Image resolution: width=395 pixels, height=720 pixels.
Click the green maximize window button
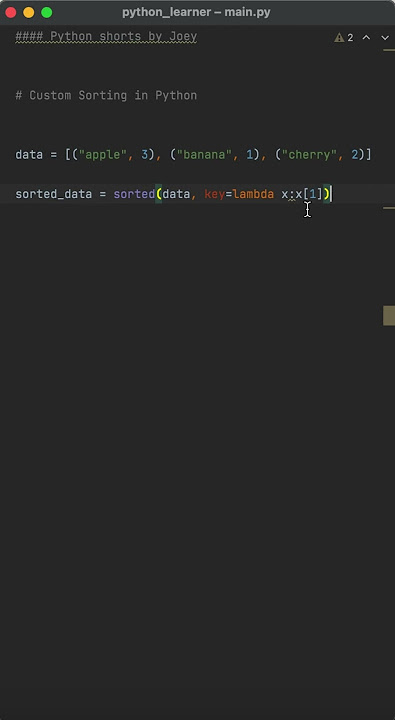(x=46, y=12)
